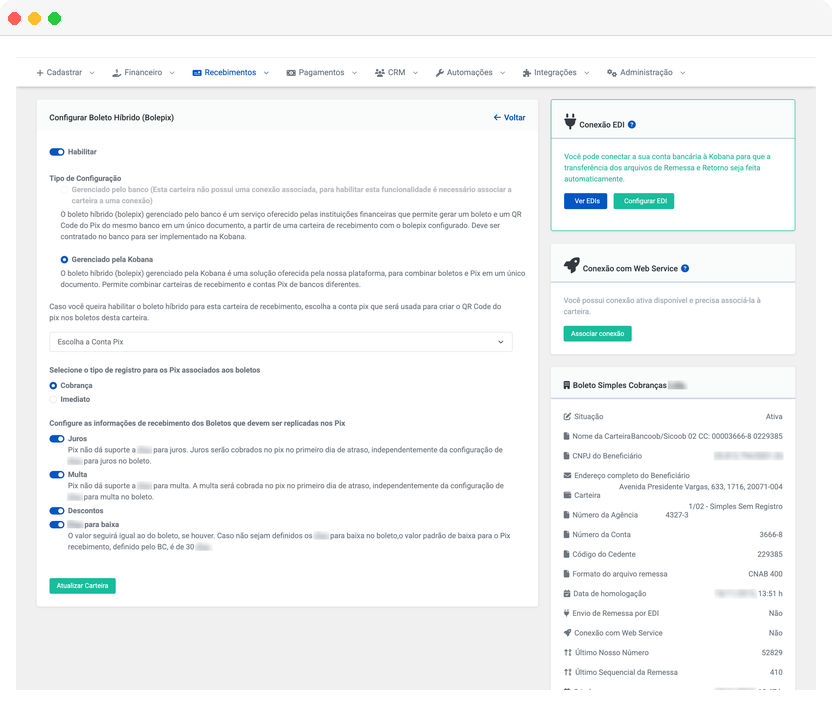Click the Administração gear icon
This screenshot has width=832, height=706.
(610, 72)
